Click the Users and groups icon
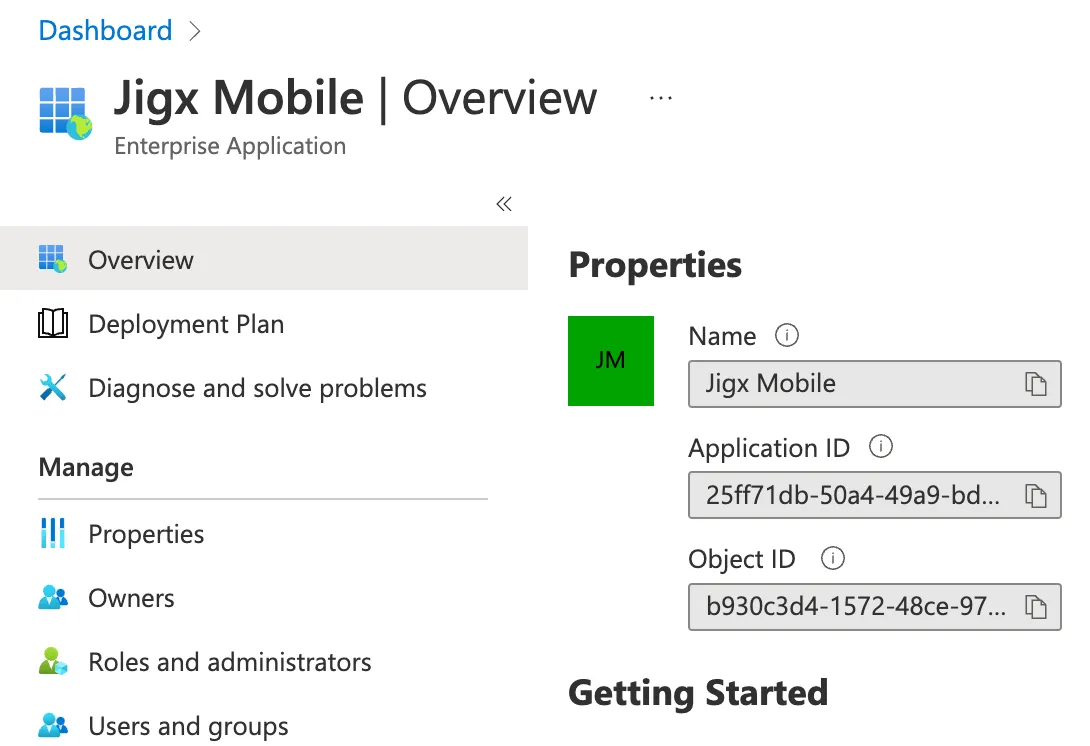Image resolution: width=1090 pixels, height=746 pixels. 53,725
